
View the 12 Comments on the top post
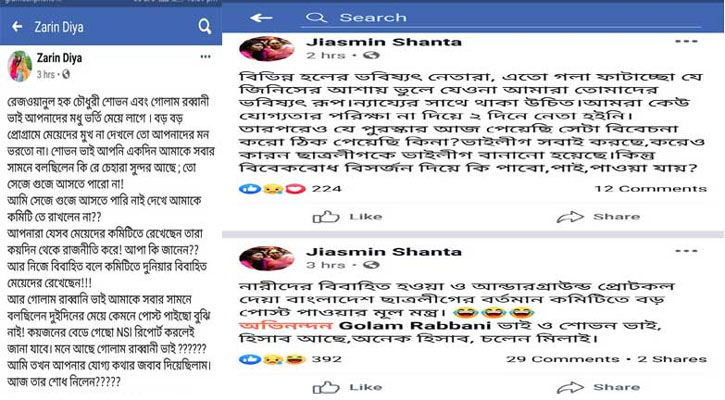click(x=651, y=189)
